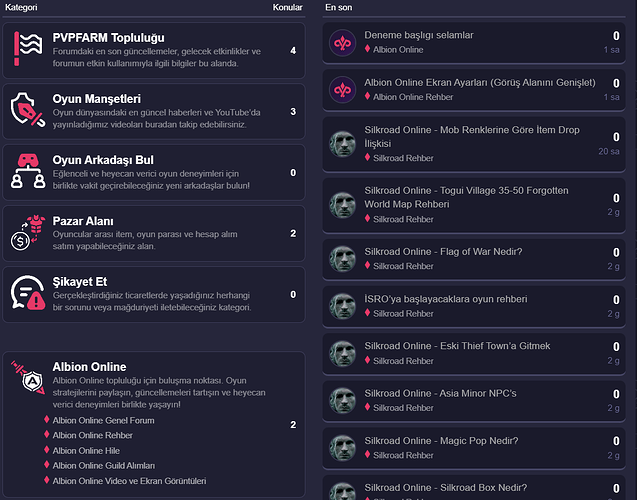Image resolution: width=637 pixels, height=500 pixels.
Task: Open the PVPFARM Topluluğu category
Action: click(108, 38)
